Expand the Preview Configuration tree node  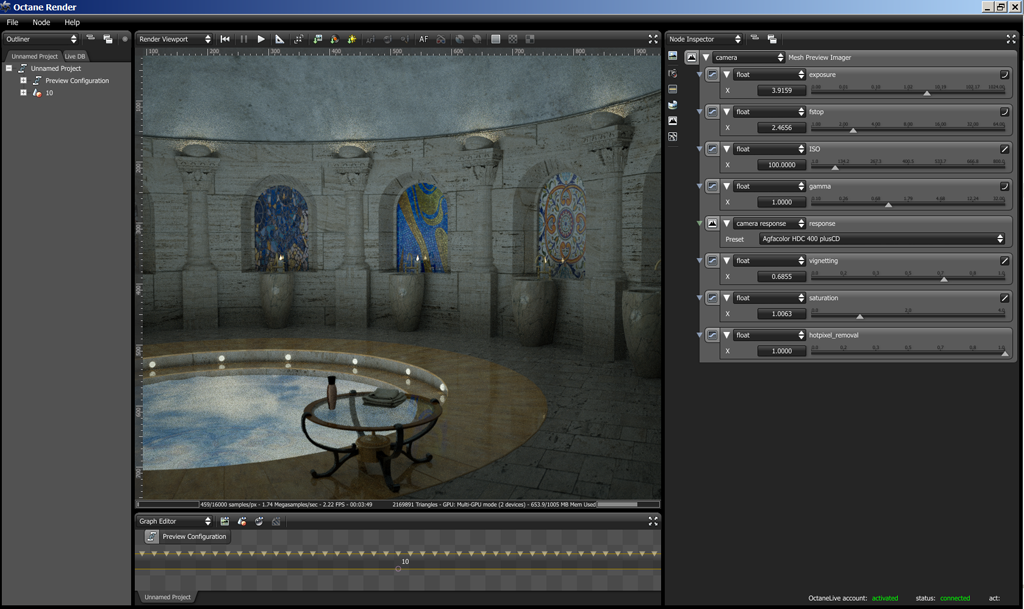(x=23, y=80)
